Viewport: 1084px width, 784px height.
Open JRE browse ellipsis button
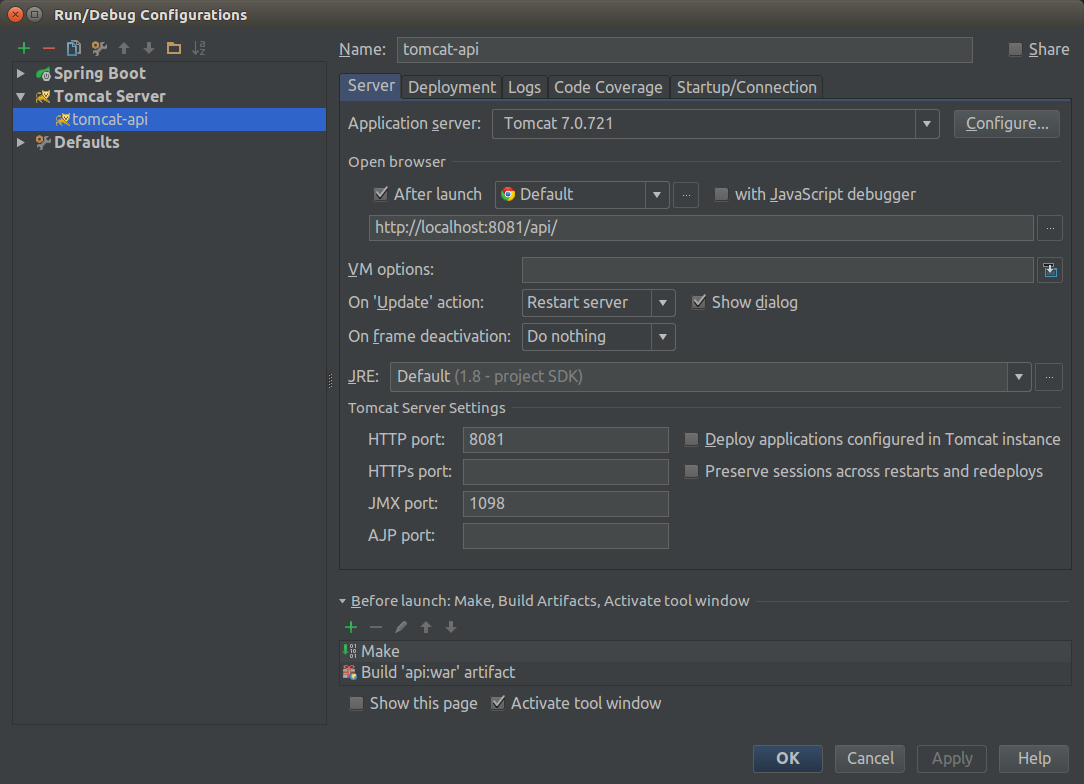pos(1049,377)
